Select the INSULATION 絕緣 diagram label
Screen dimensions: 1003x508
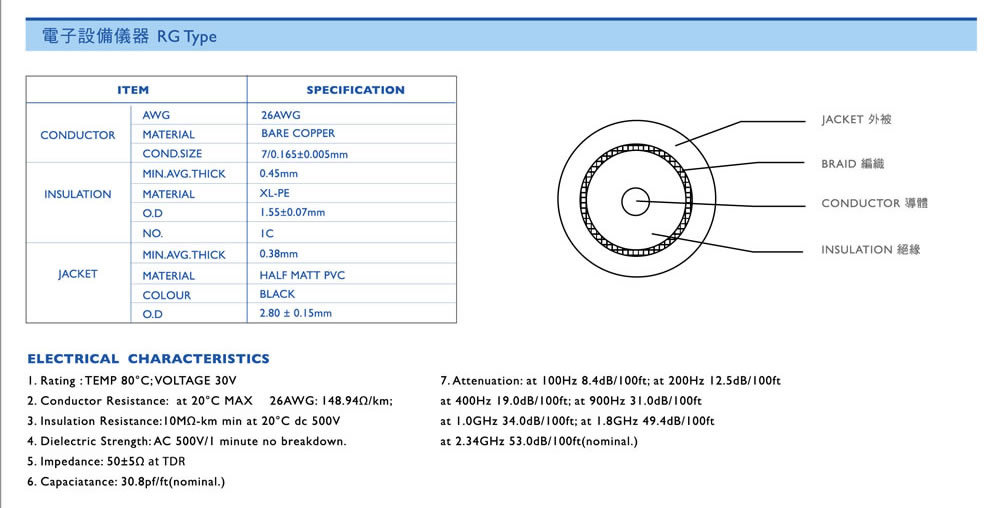pos(871,250)
